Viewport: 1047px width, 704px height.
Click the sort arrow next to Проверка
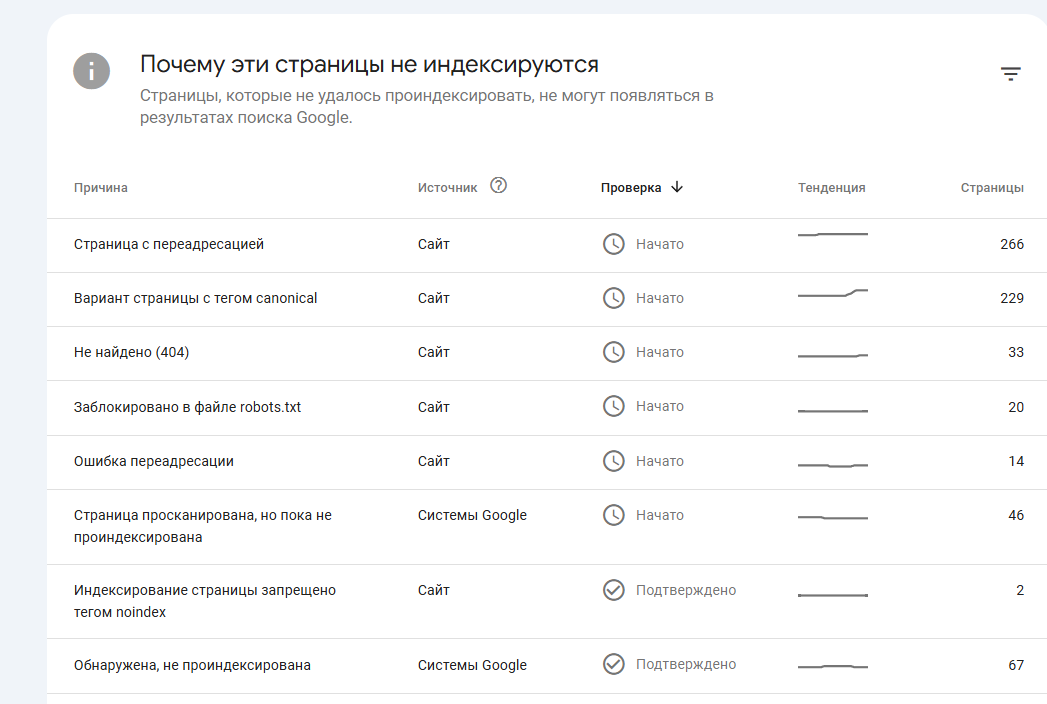pyautogui.click(x=677, y=187)
